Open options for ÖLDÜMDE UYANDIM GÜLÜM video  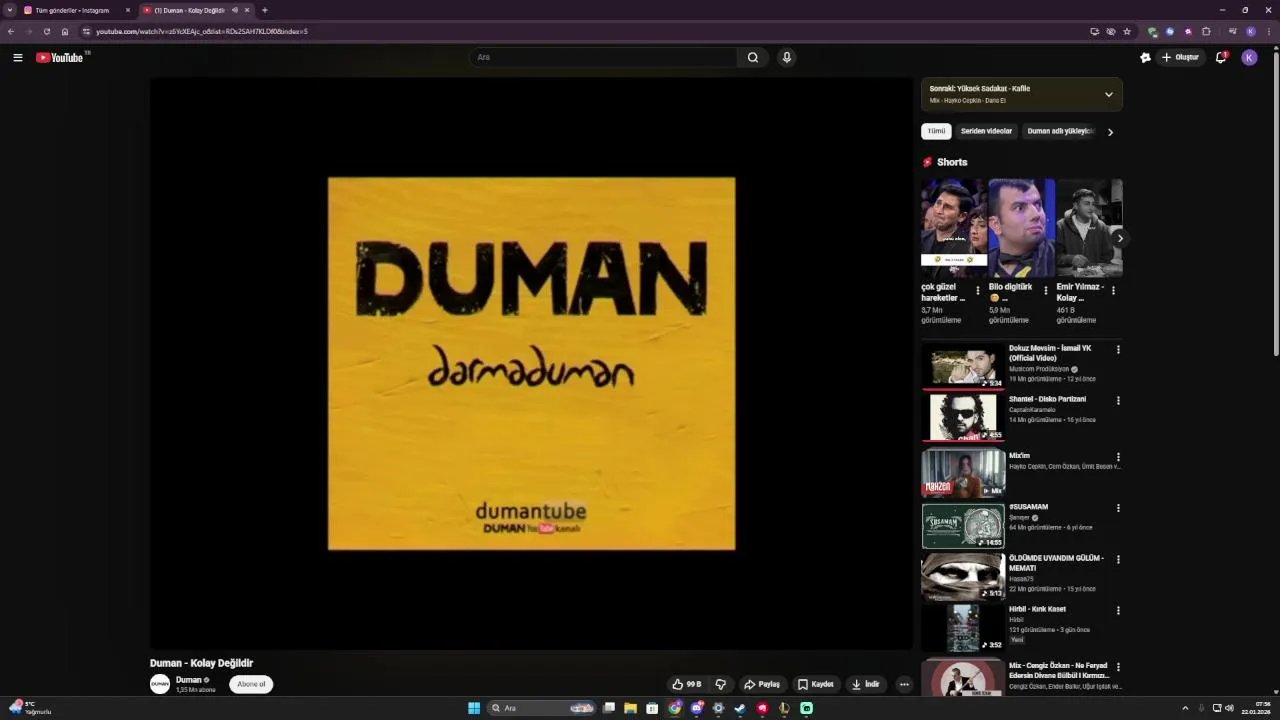[x=1118, y=559]
